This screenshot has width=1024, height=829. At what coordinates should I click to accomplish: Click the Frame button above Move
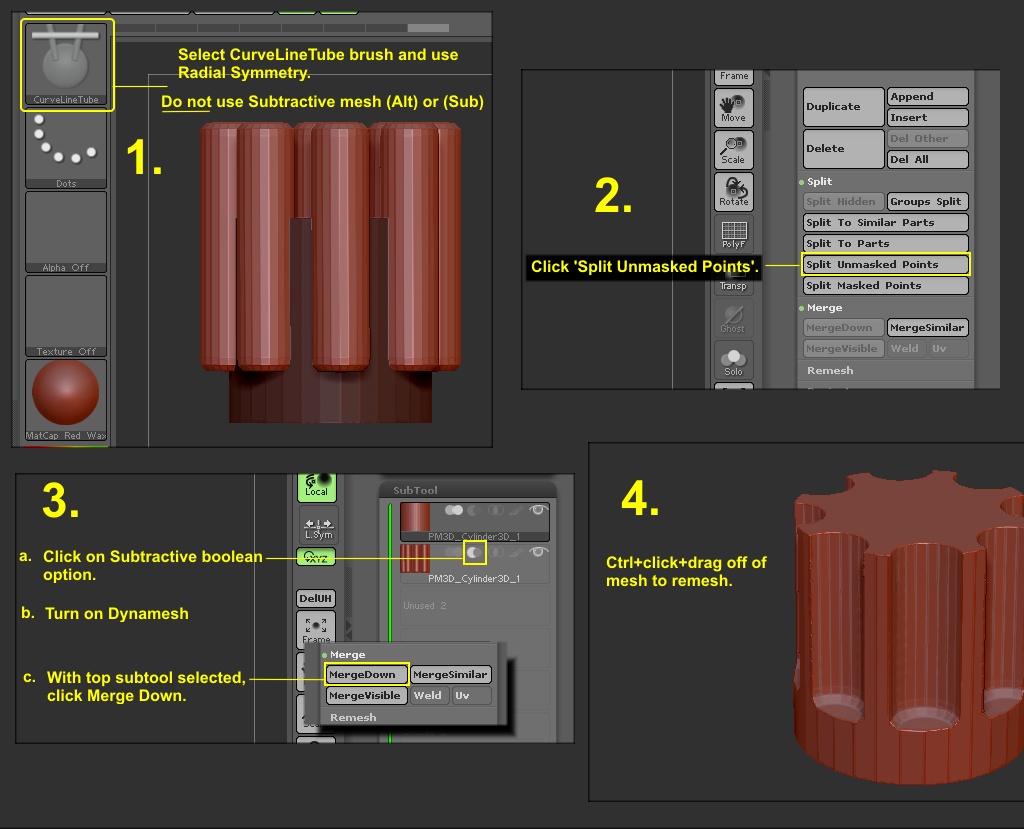pyautogui.click(x=734, y=76)
